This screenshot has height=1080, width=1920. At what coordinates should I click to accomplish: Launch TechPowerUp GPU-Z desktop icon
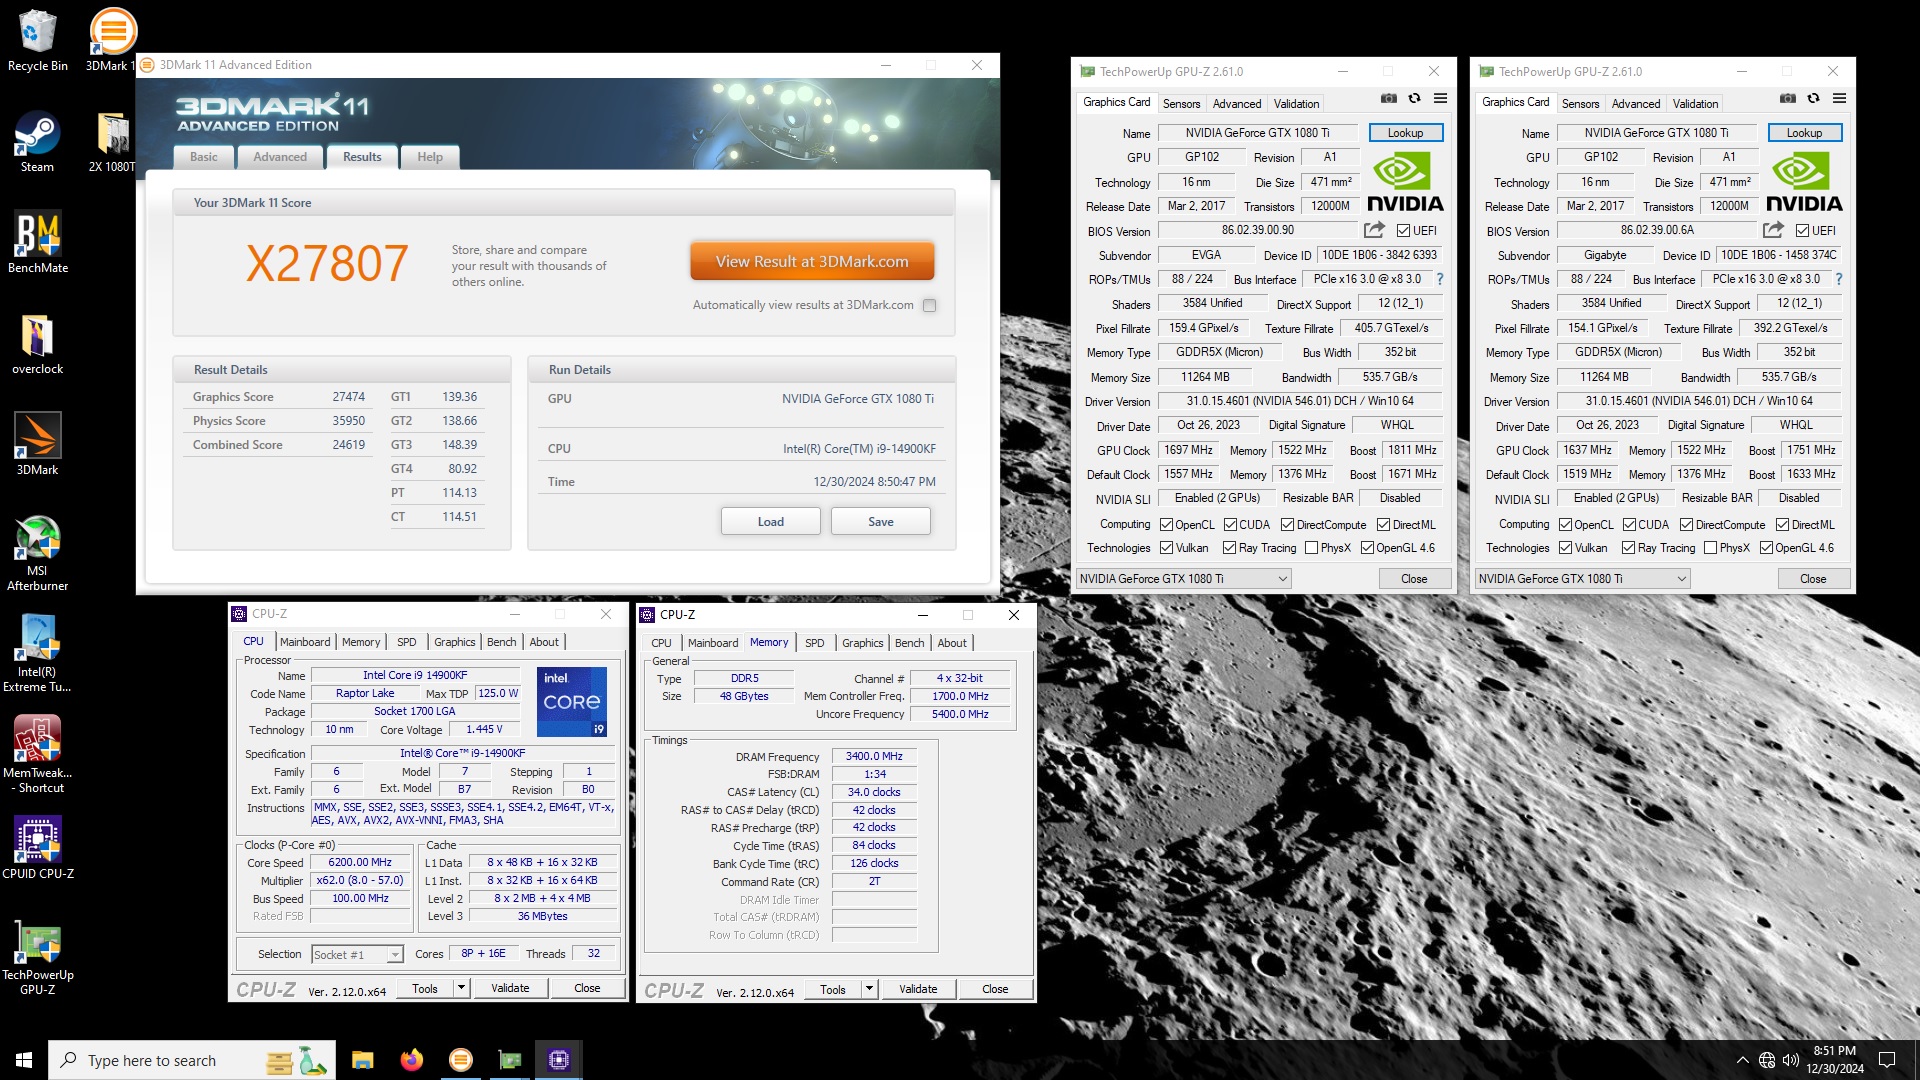point(37,957)
